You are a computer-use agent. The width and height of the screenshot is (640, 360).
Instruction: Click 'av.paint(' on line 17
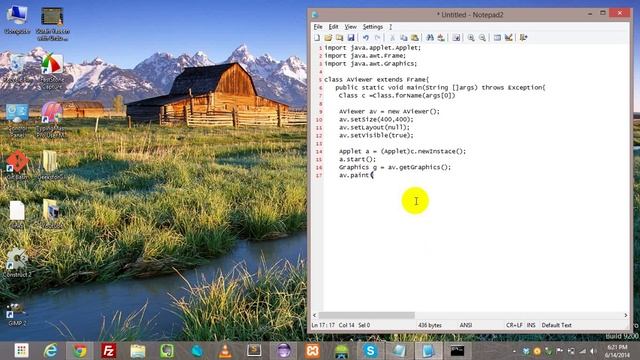(x=356, y=175)
